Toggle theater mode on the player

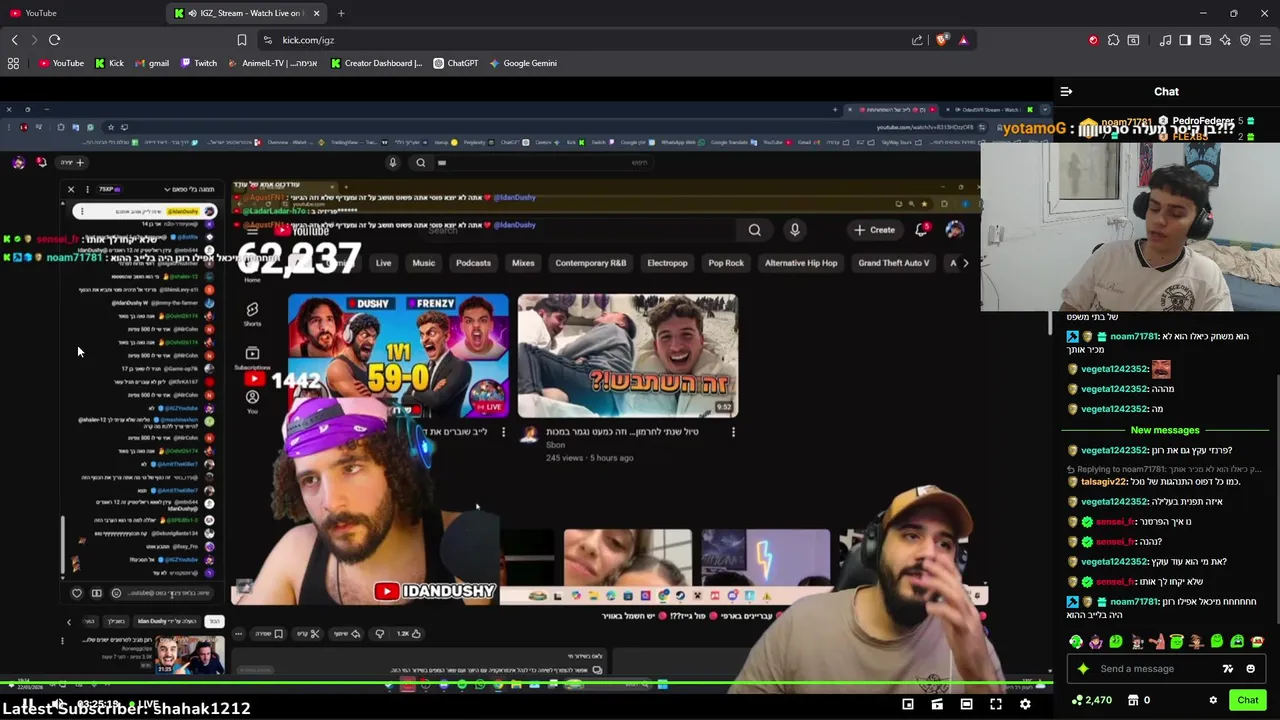966,704
